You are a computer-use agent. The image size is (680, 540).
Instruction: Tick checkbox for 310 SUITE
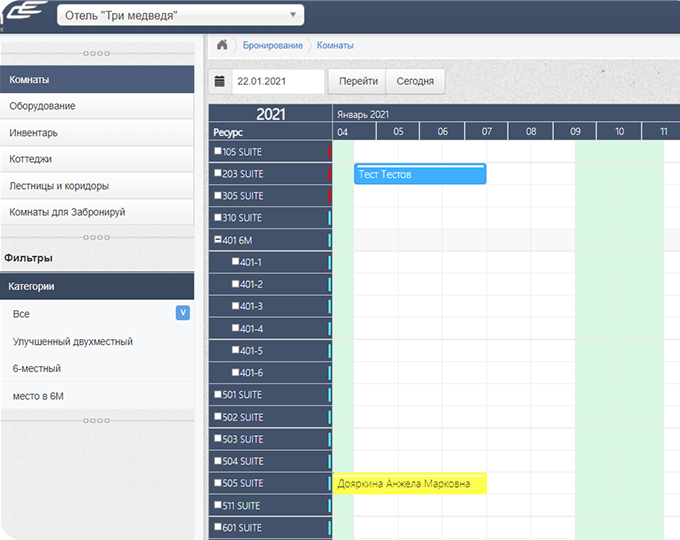point(218,217)
